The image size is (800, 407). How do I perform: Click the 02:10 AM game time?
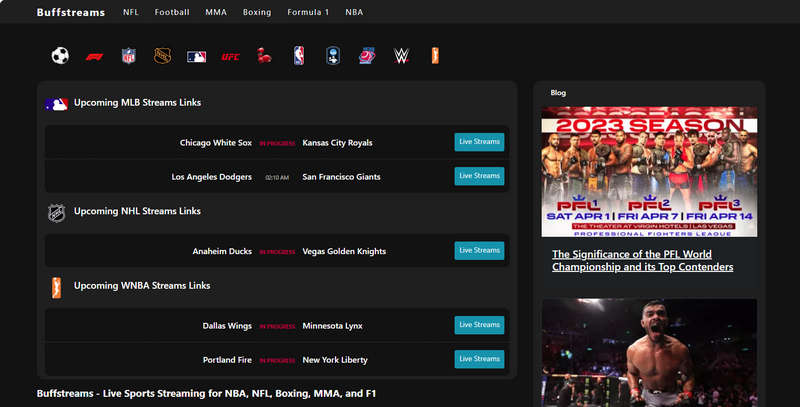click(x=277, y=177)
